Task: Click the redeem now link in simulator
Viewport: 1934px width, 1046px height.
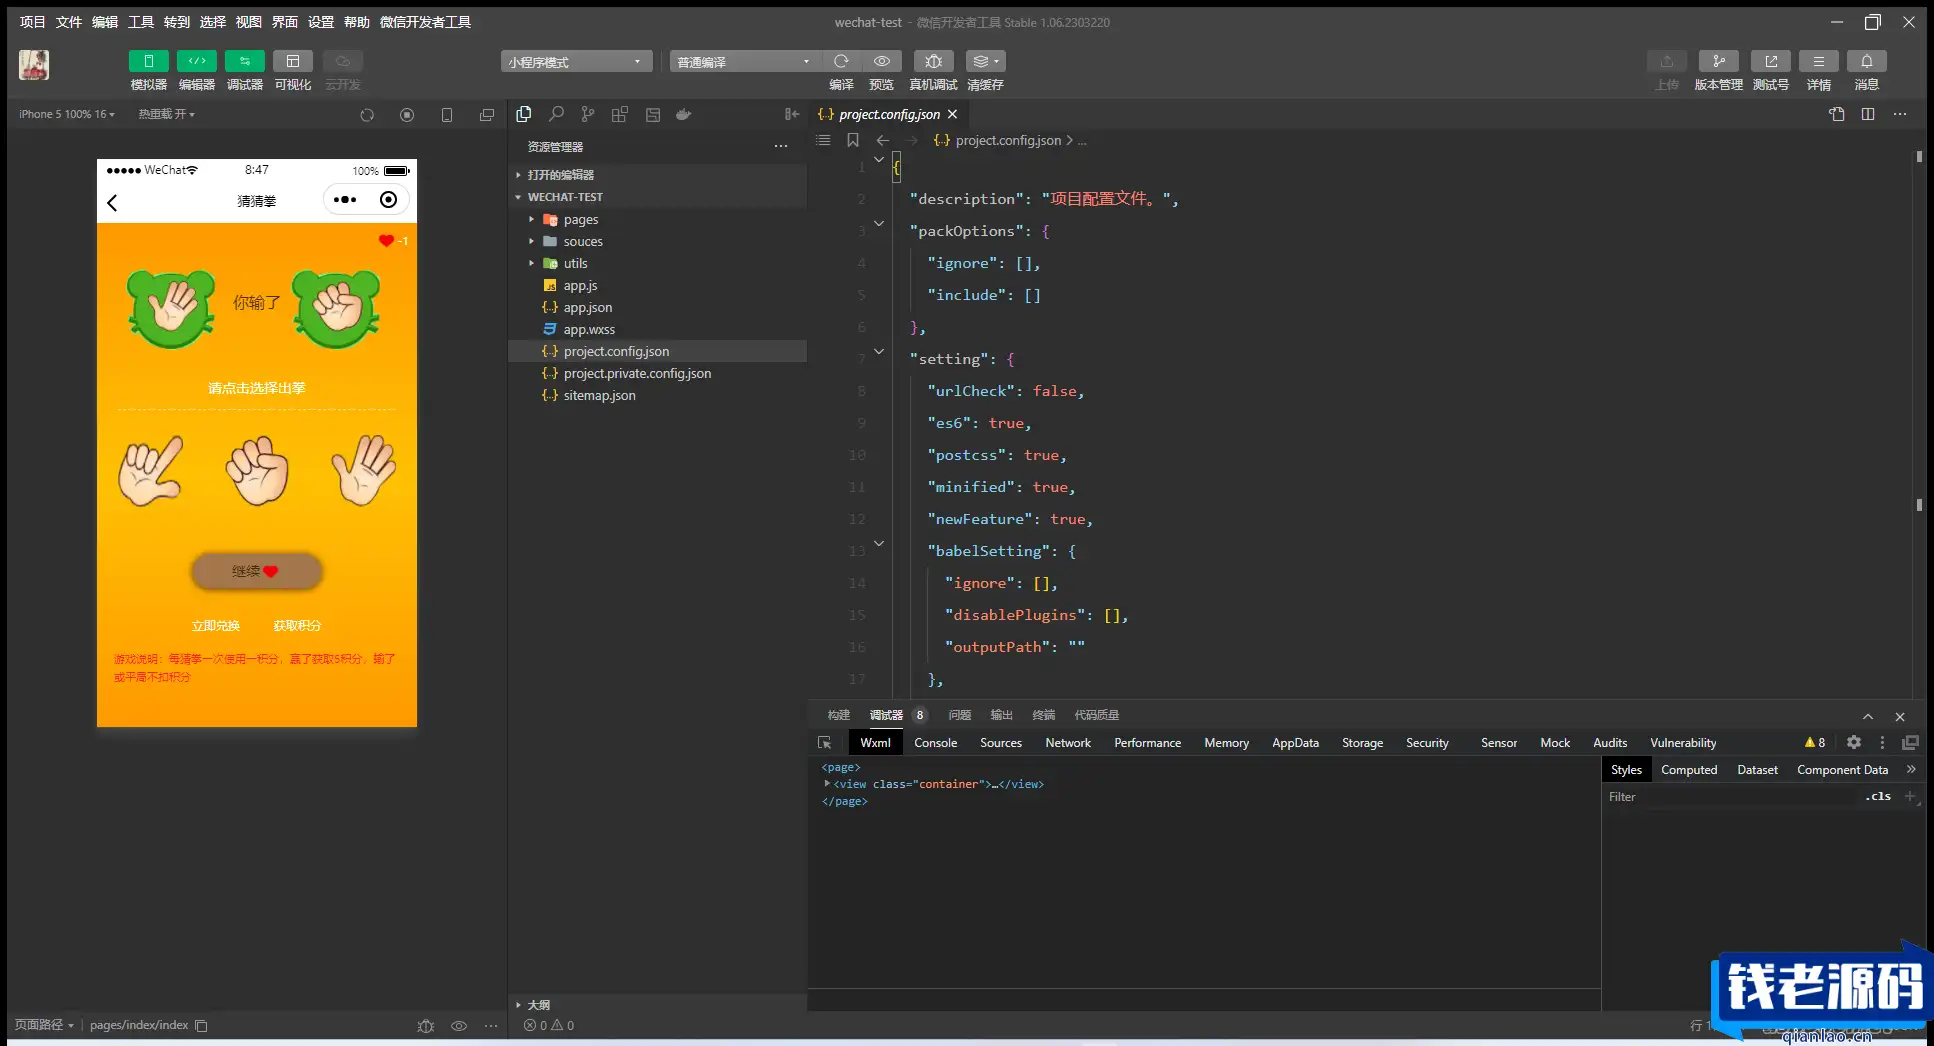Action: click(x=215, y=625)
